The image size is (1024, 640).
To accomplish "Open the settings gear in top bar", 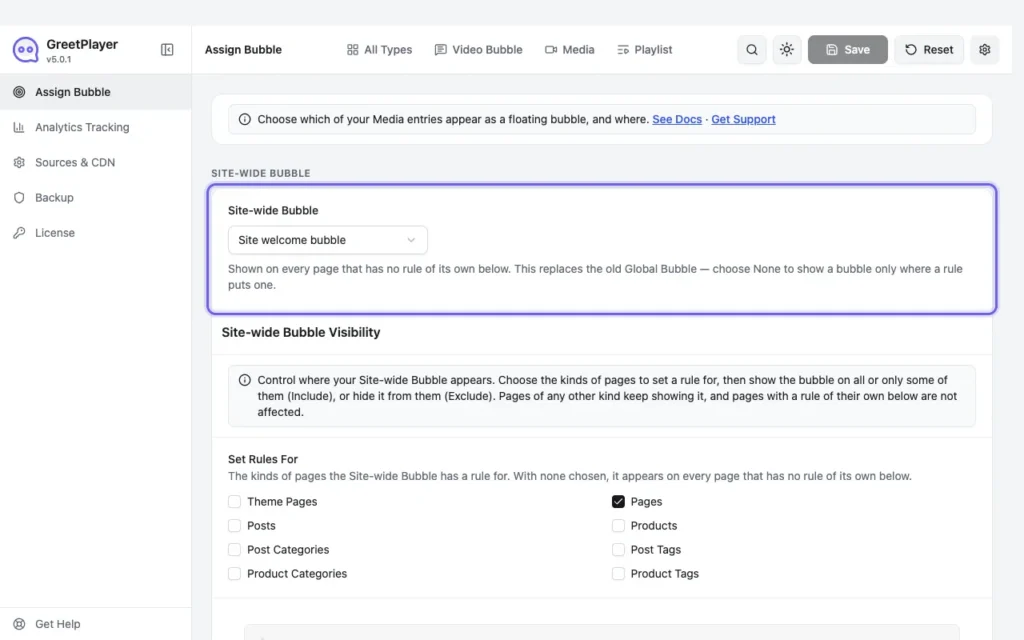I will (x=985, y=50).
